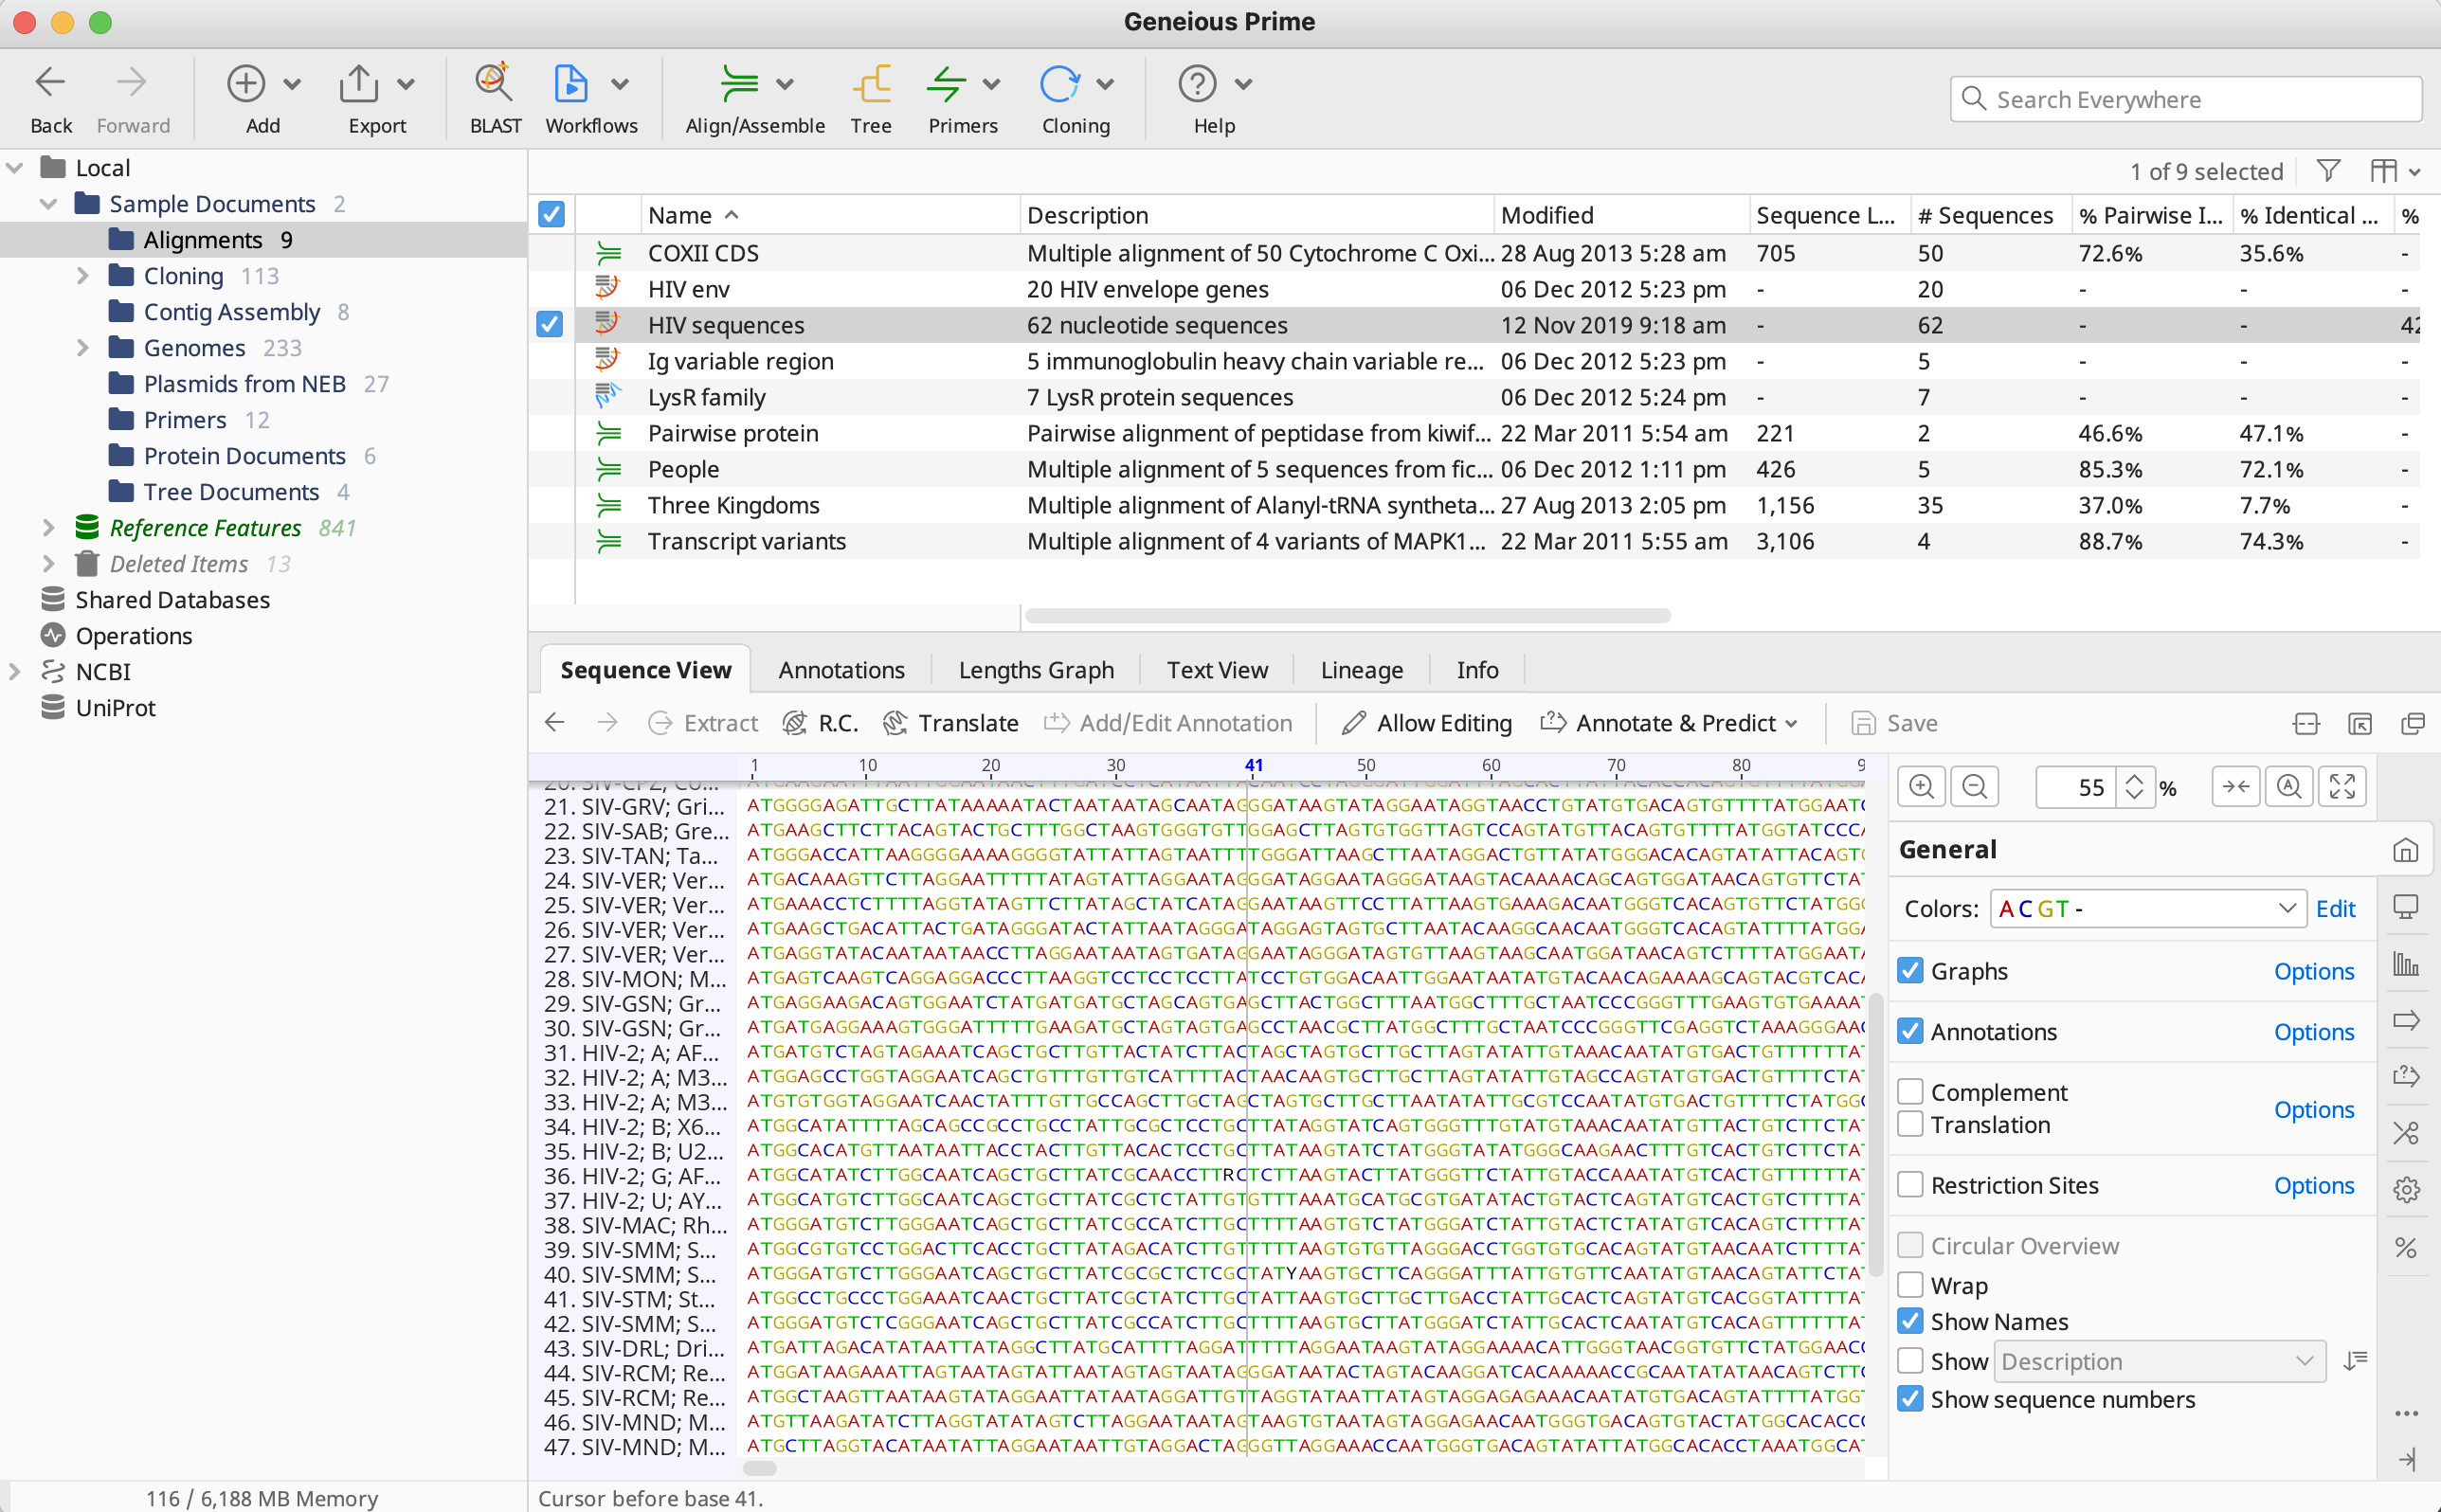Enable the Restriction Sites checkbox
The image size is (2441, 1512).
pos(1910,1185)
